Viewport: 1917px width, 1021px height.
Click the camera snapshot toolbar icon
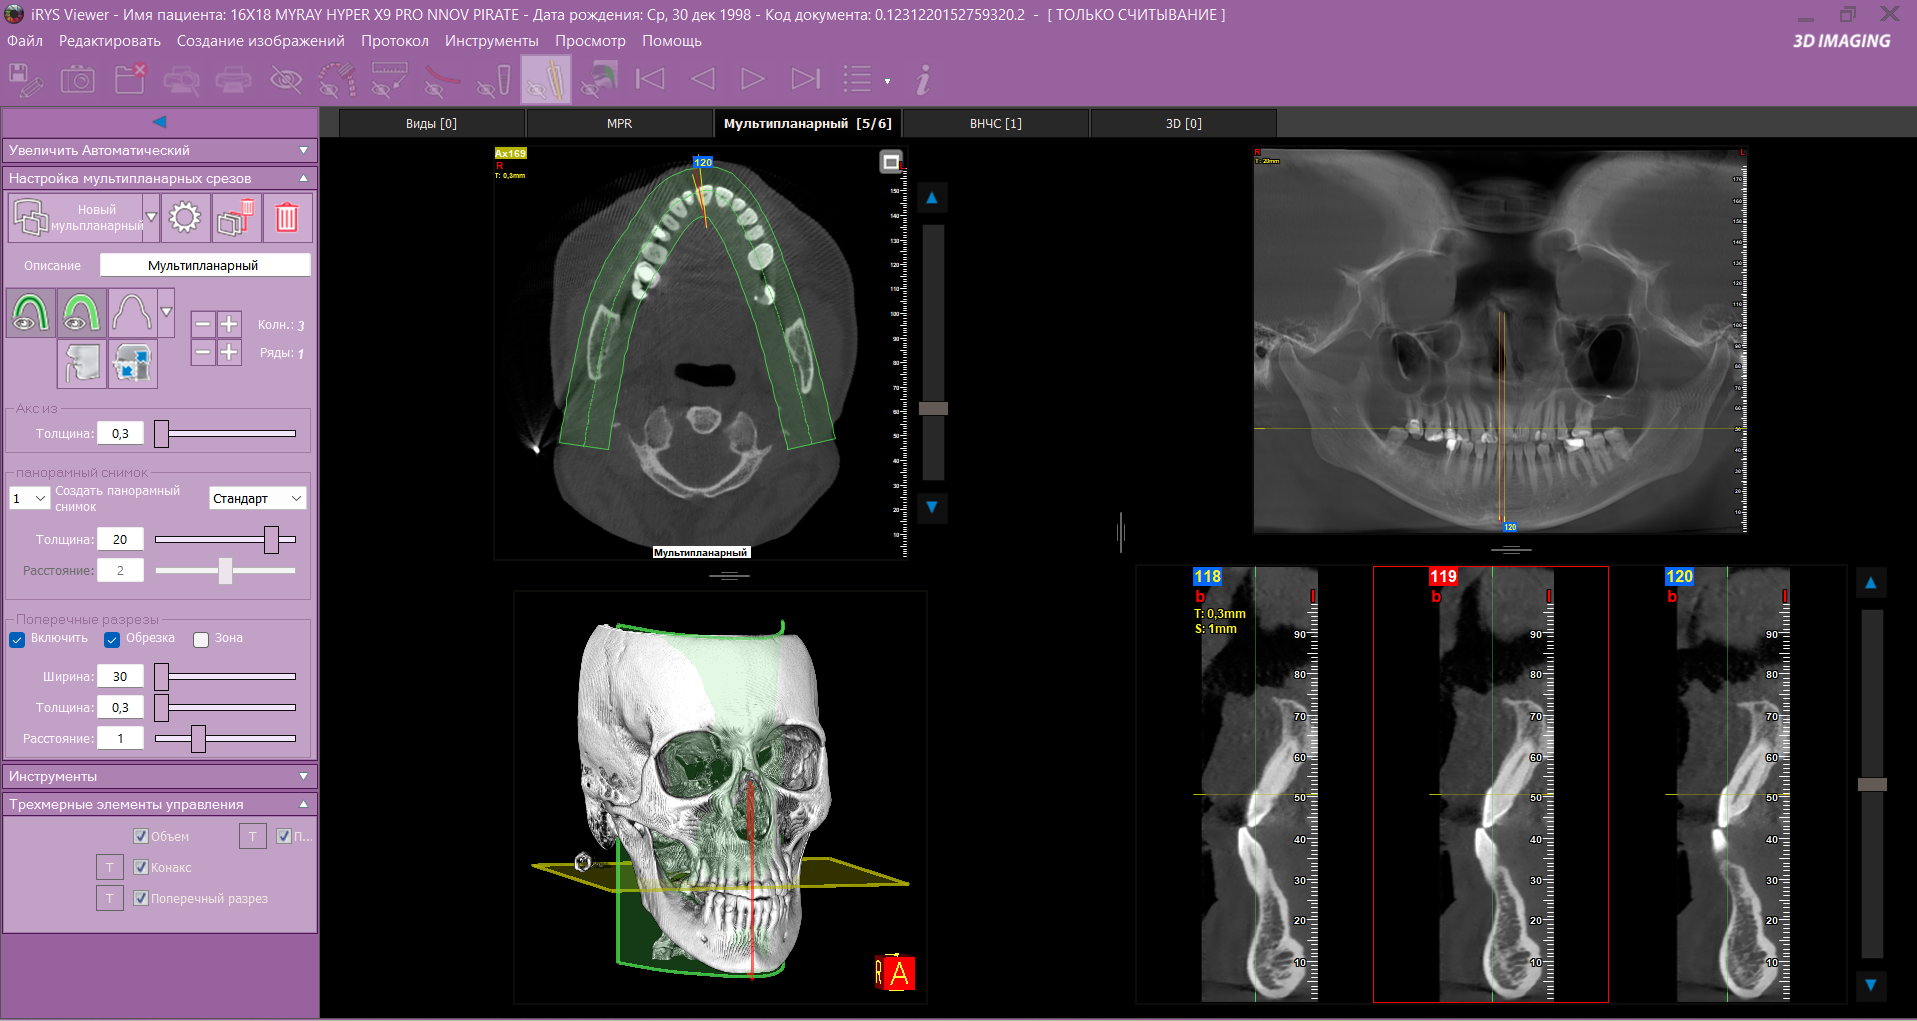point(77,79)
